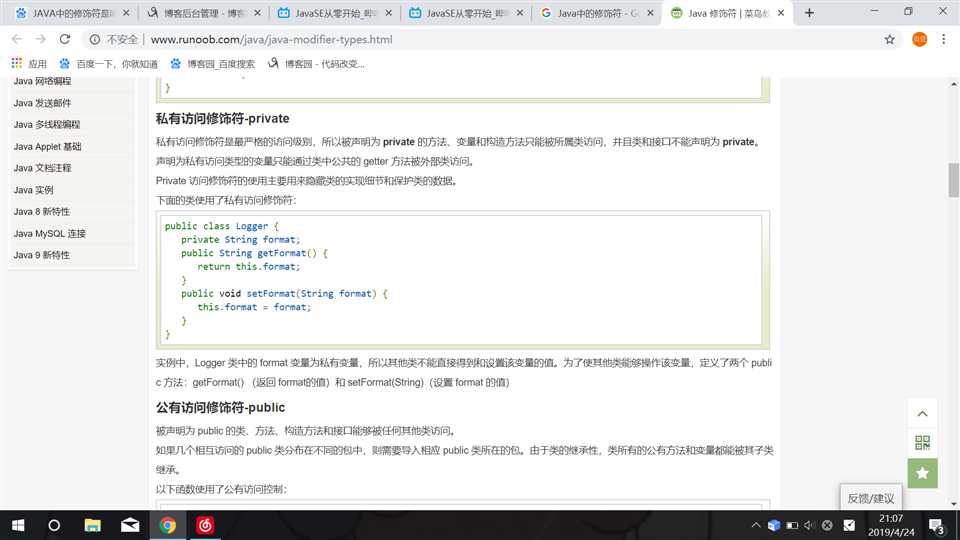Click the Chrome icon in the taskbar
This screenshot has height=540, width=960.
click(x=168, y=525)
